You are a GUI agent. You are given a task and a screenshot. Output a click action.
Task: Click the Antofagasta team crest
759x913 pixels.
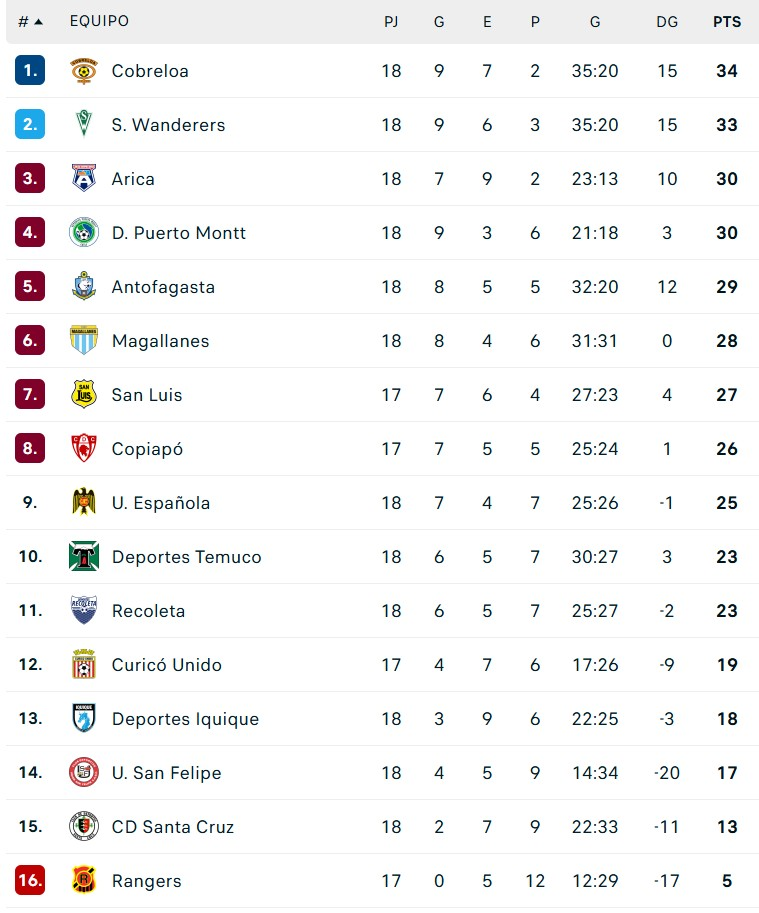[84, 286]
